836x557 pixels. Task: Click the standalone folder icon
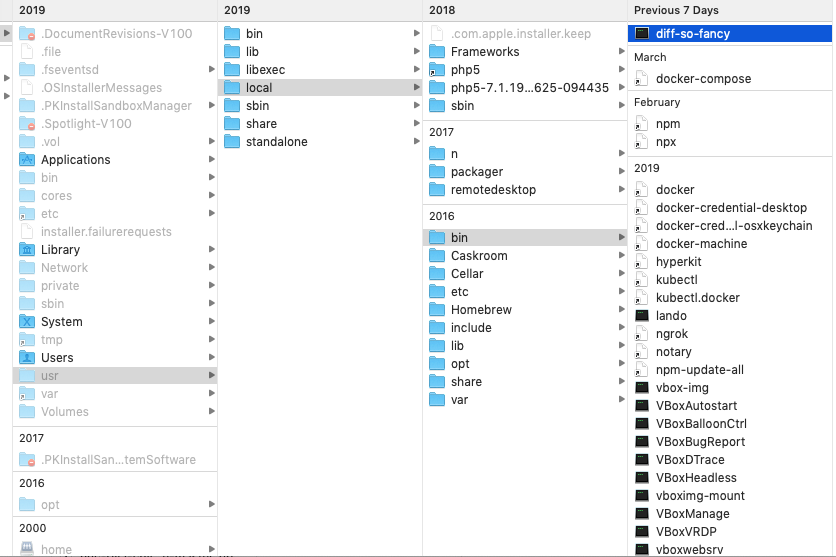pyautogui.click(x=232, y=142)
